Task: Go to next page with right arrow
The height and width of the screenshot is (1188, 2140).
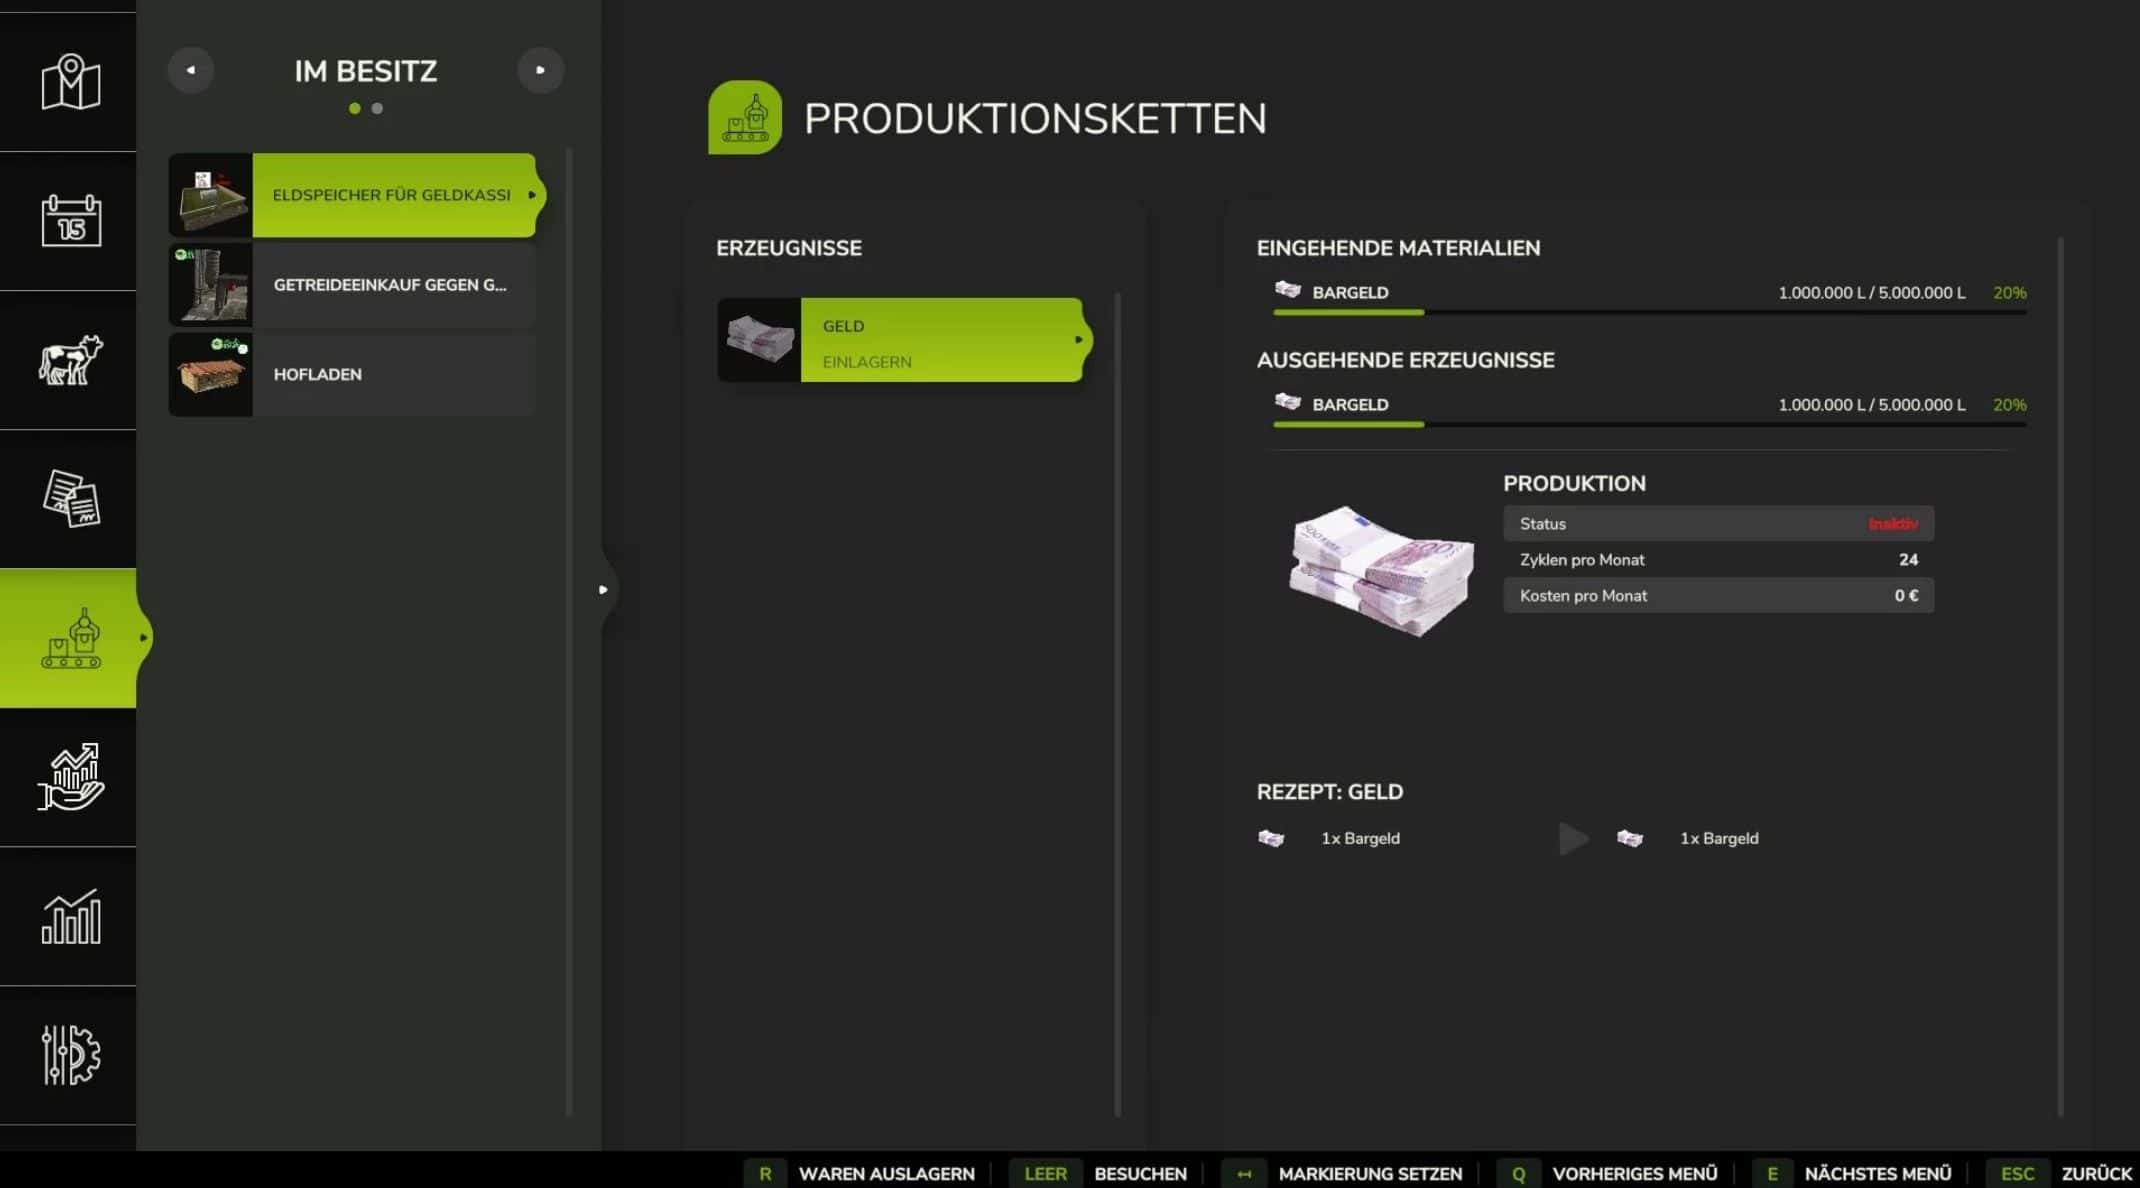Action: coord(540,70)
